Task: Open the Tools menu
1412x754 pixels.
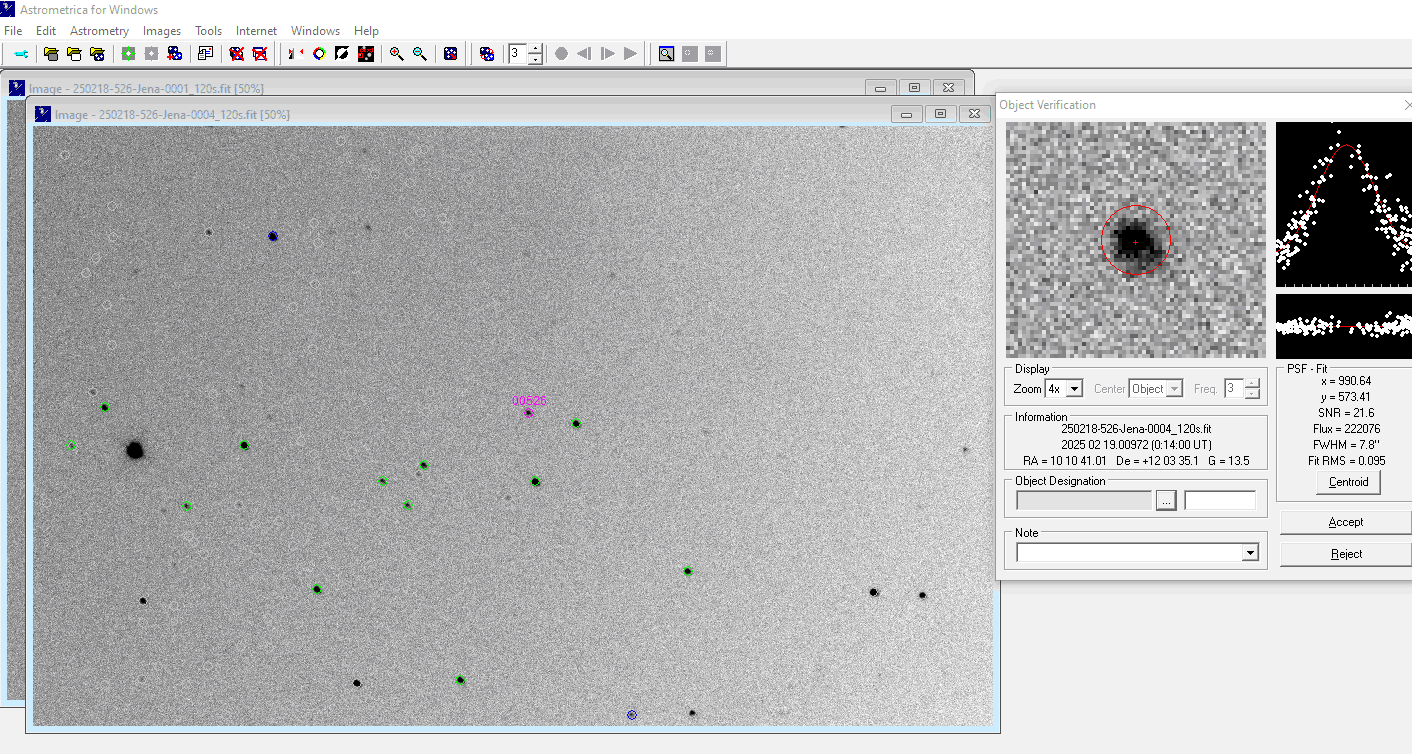Action: point(209,31)
